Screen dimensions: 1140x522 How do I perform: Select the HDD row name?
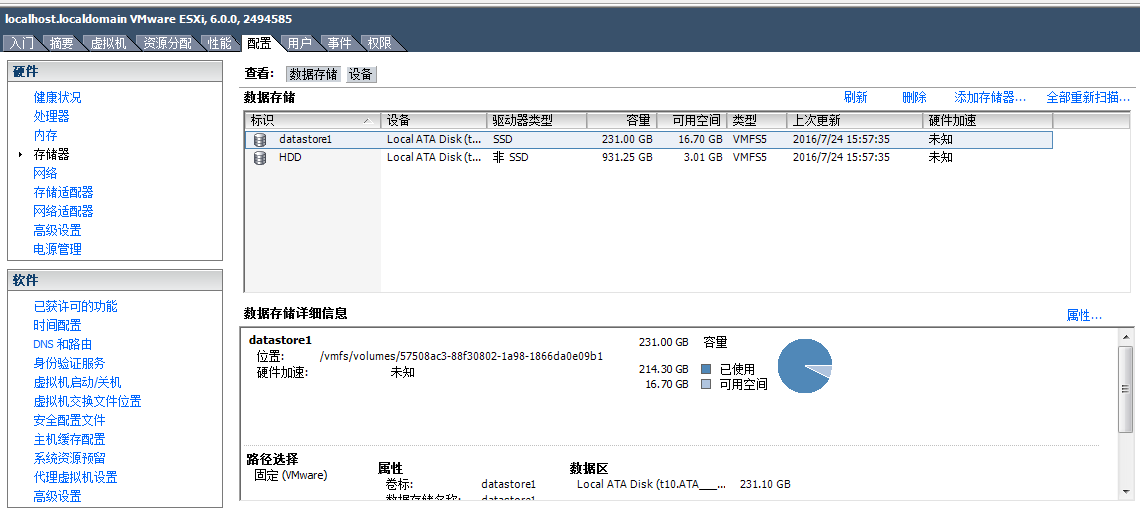(290, 157)
